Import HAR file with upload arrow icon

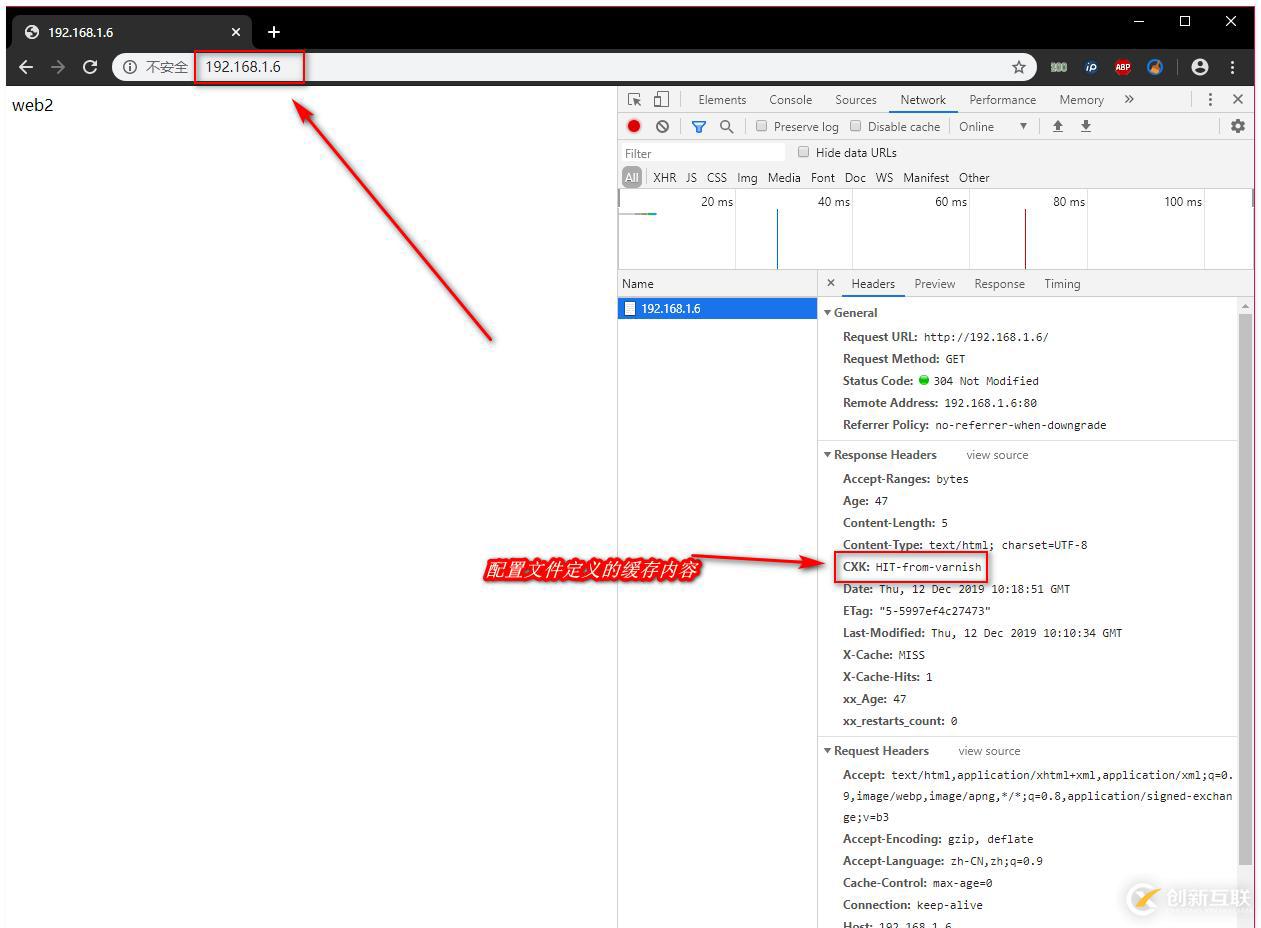pyautogui.click(x=1057, y=126)
